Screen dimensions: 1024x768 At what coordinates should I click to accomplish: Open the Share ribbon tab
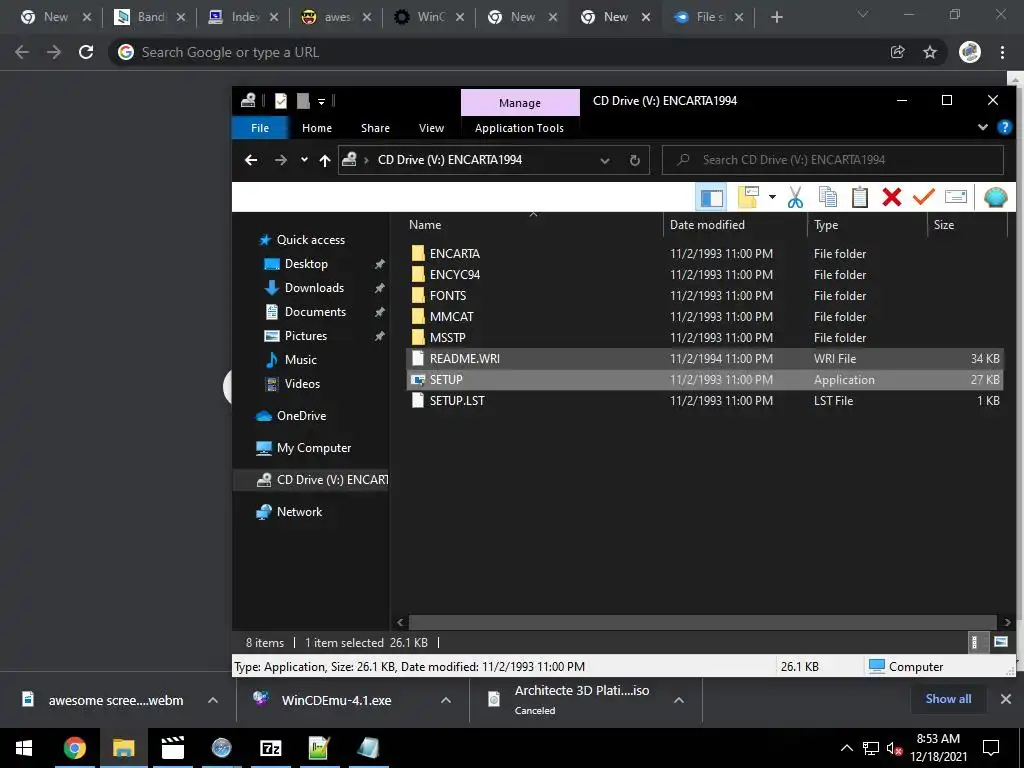(376, 128)
